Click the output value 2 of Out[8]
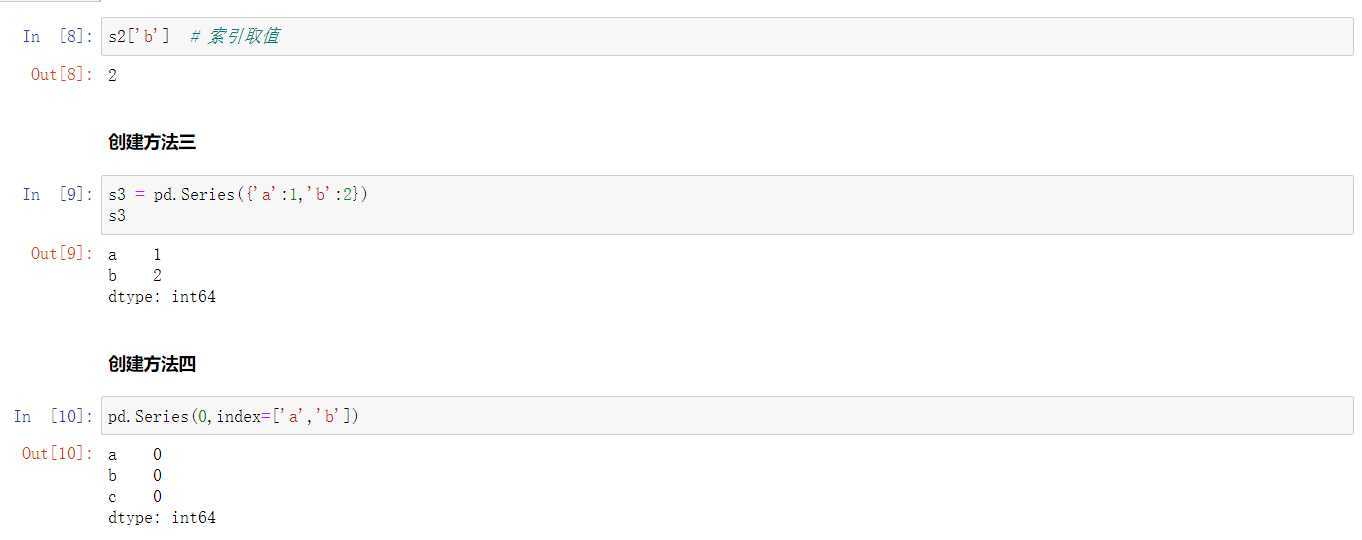 (x=112, y=75)
